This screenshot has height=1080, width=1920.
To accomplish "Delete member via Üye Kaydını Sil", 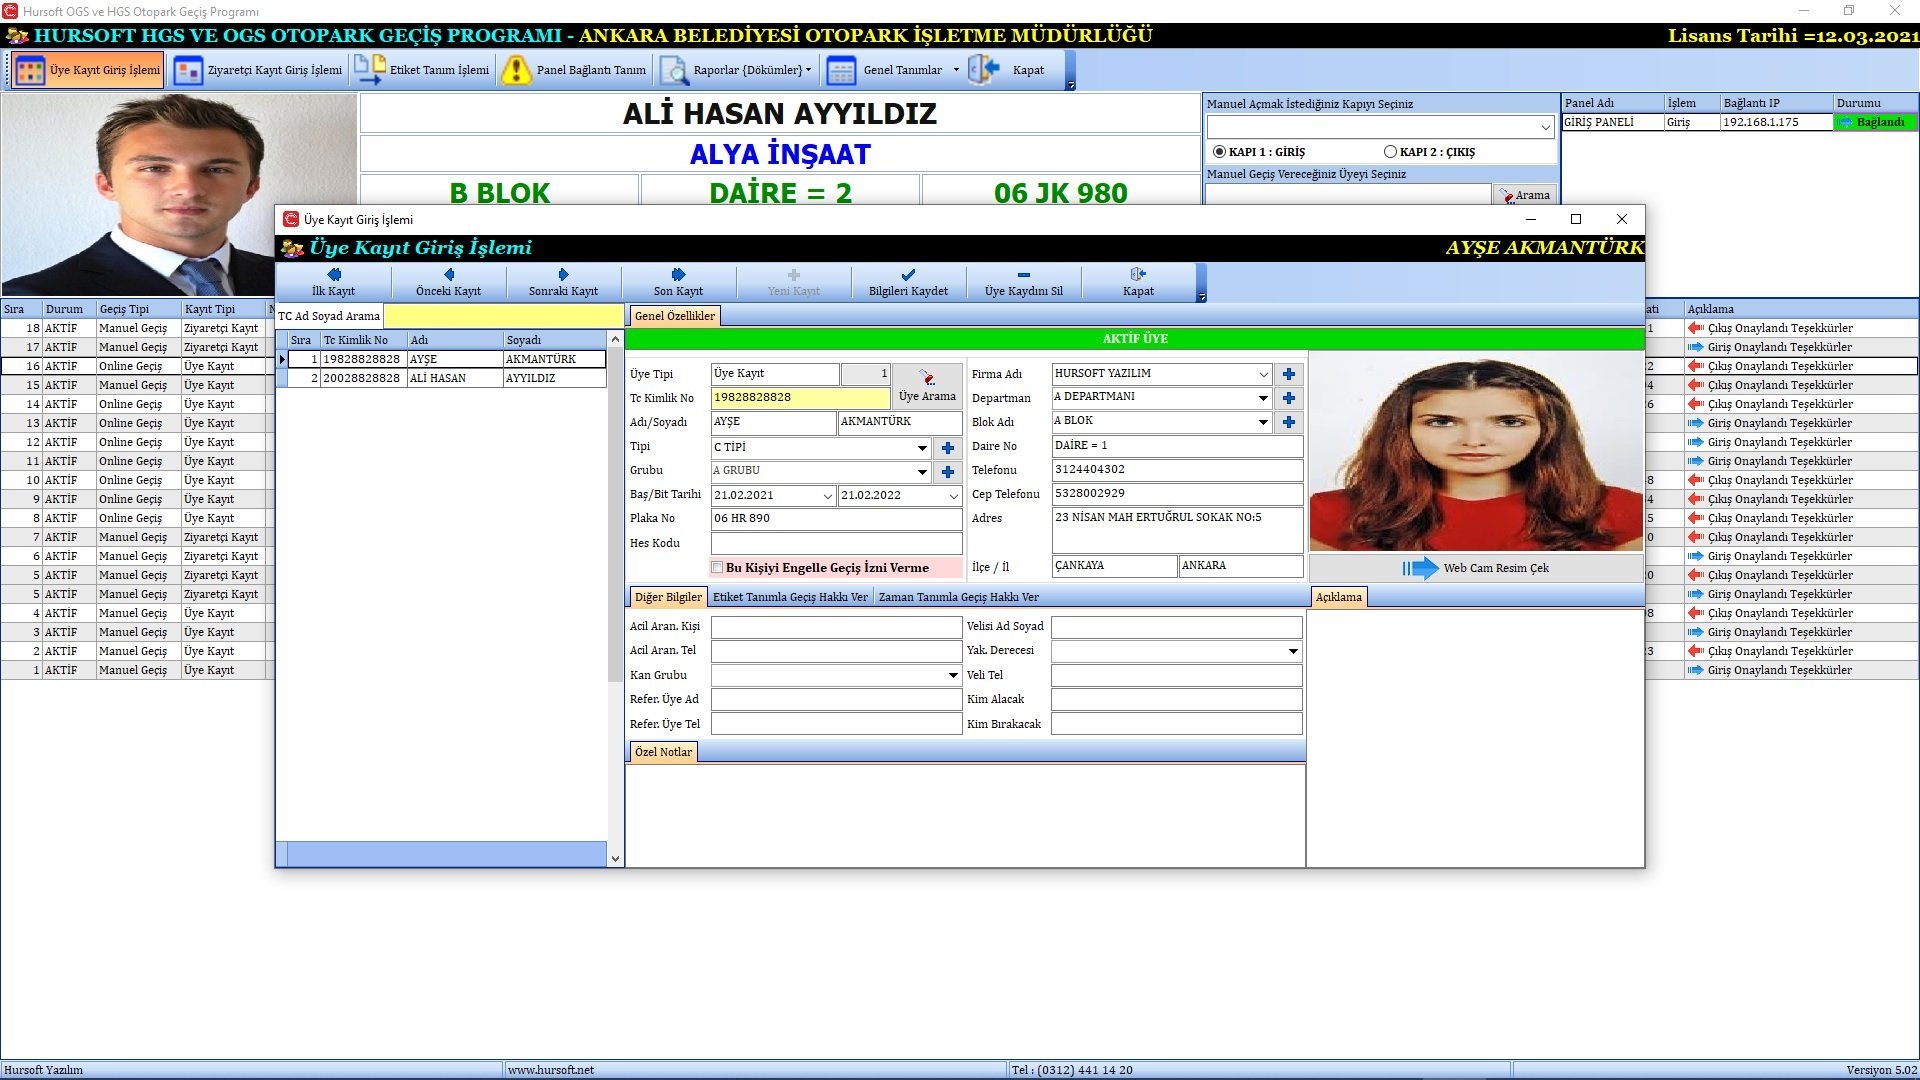I will 1023,281.
